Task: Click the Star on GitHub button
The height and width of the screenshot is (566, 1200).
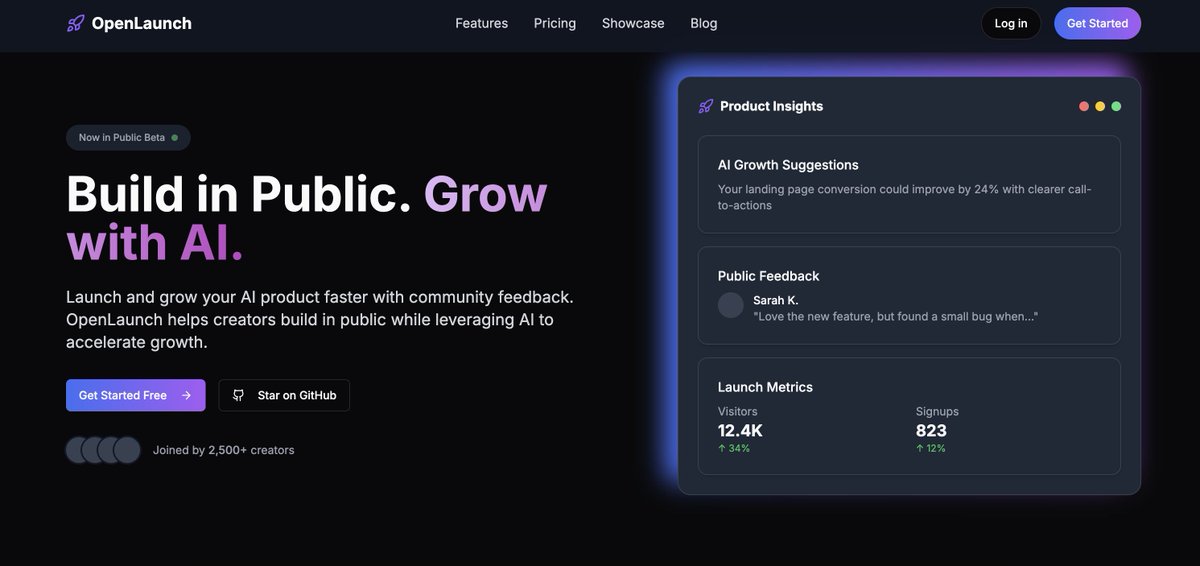Action: click(x=284, y=395)
